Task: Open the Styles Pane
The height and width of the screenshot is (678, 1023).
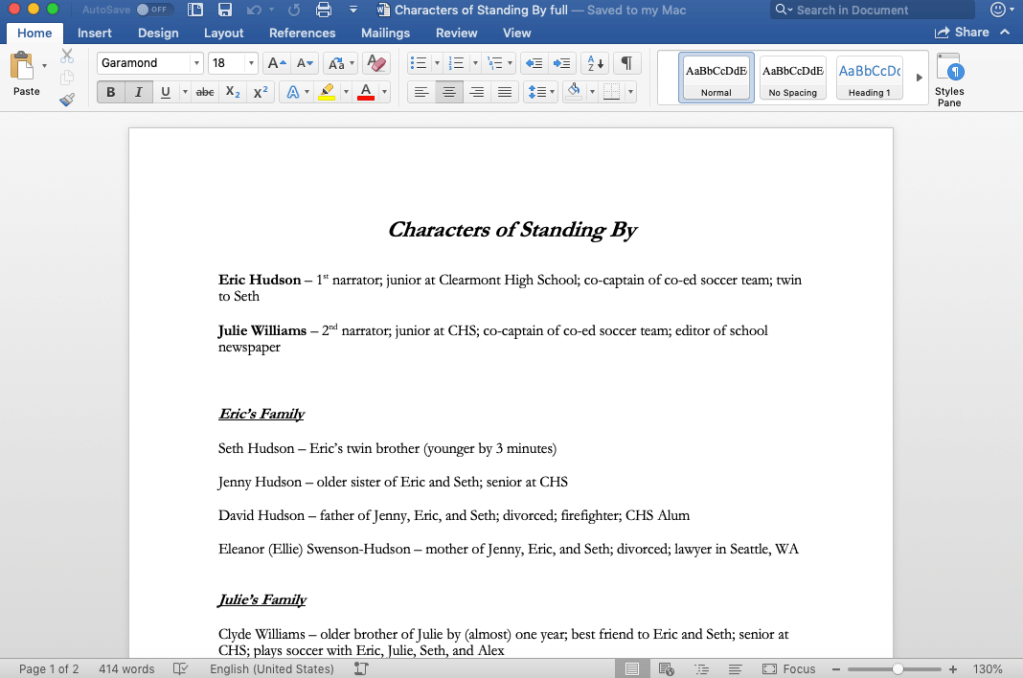Action: coord(949,80)
